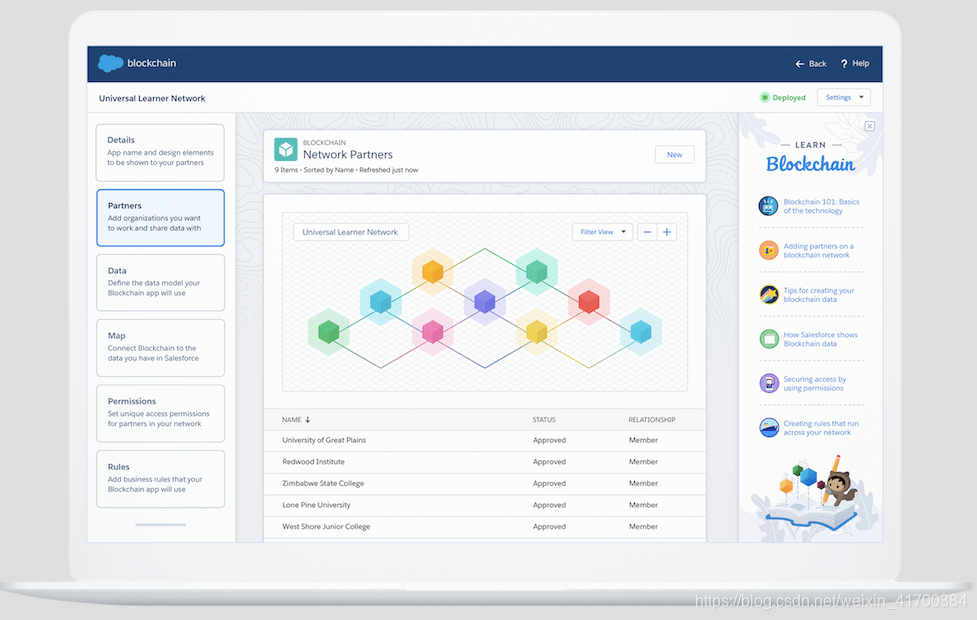This screenshot has height=620, width=977.
Task: Open the Settings dropdown
Action: [x=844, y=97]
